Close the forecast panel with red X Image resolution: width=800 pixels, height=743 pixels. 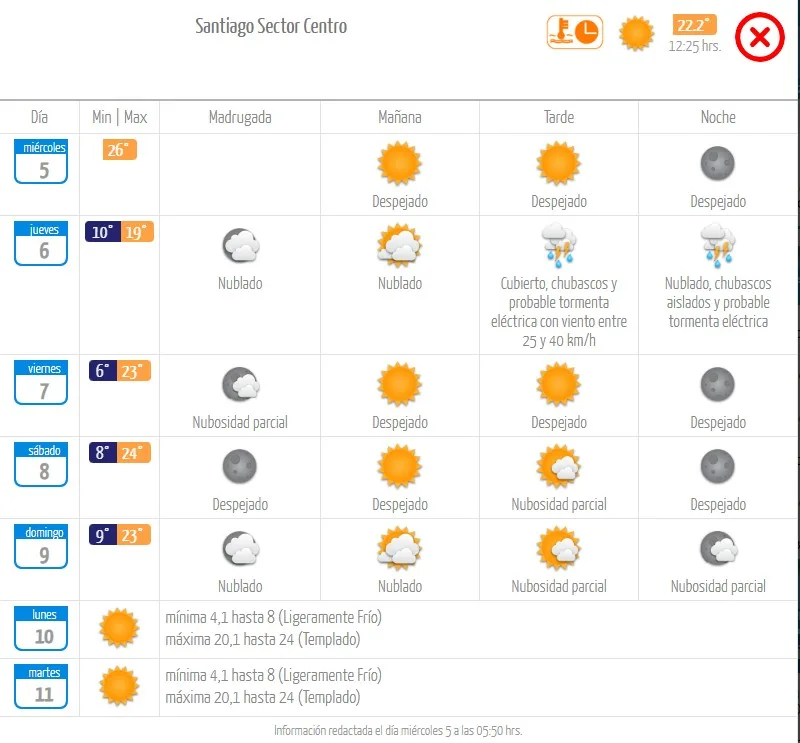pos(759,38)
